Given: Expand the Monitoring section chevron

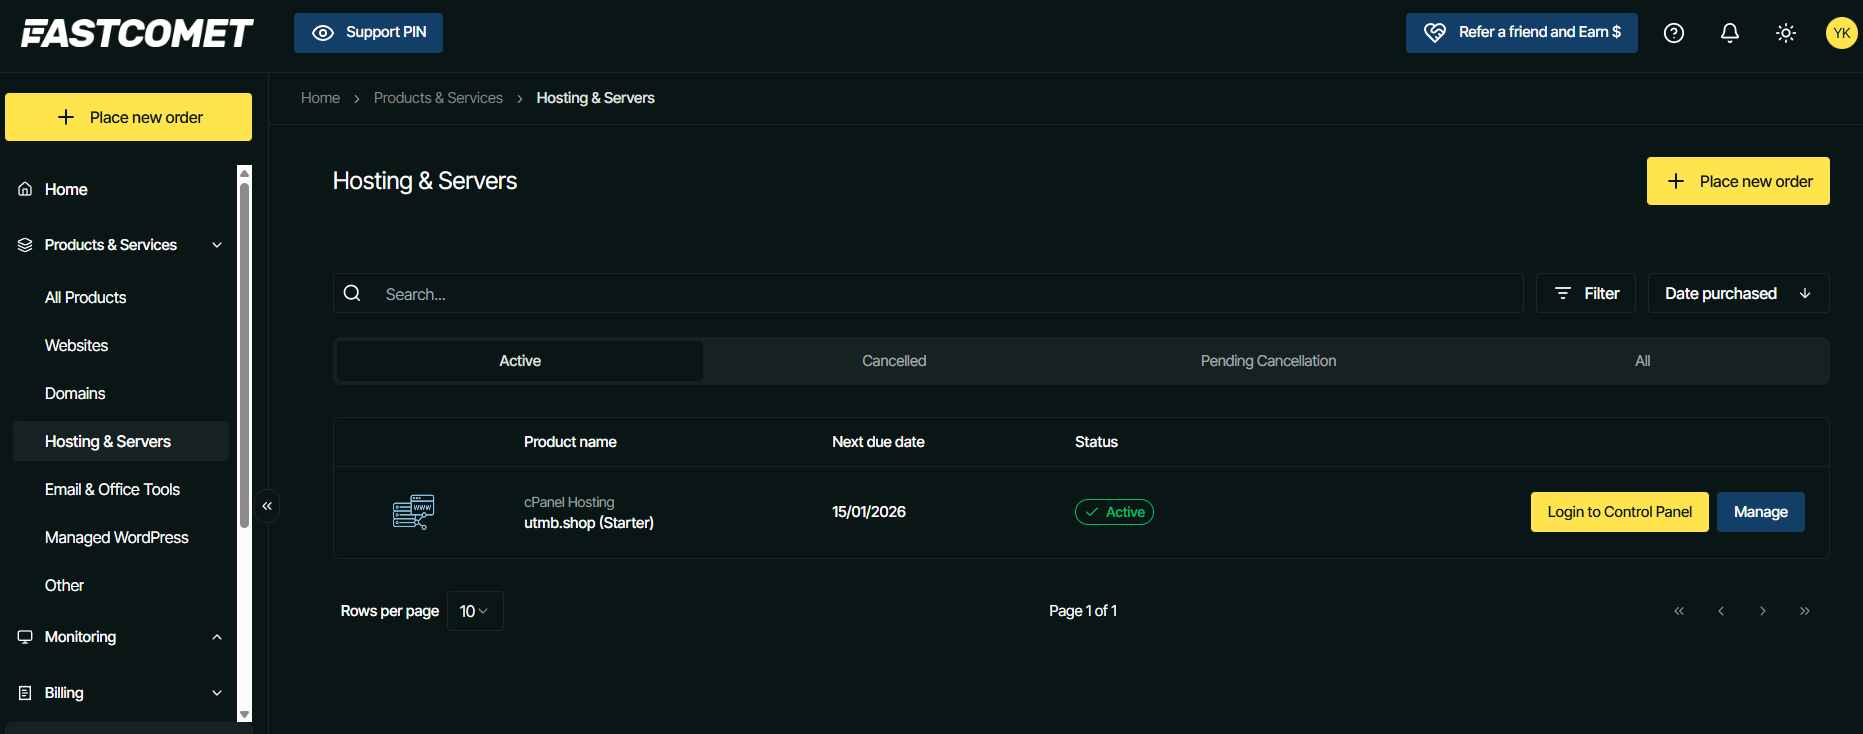Looking at the screenshot, I should [x=217, y=637].
